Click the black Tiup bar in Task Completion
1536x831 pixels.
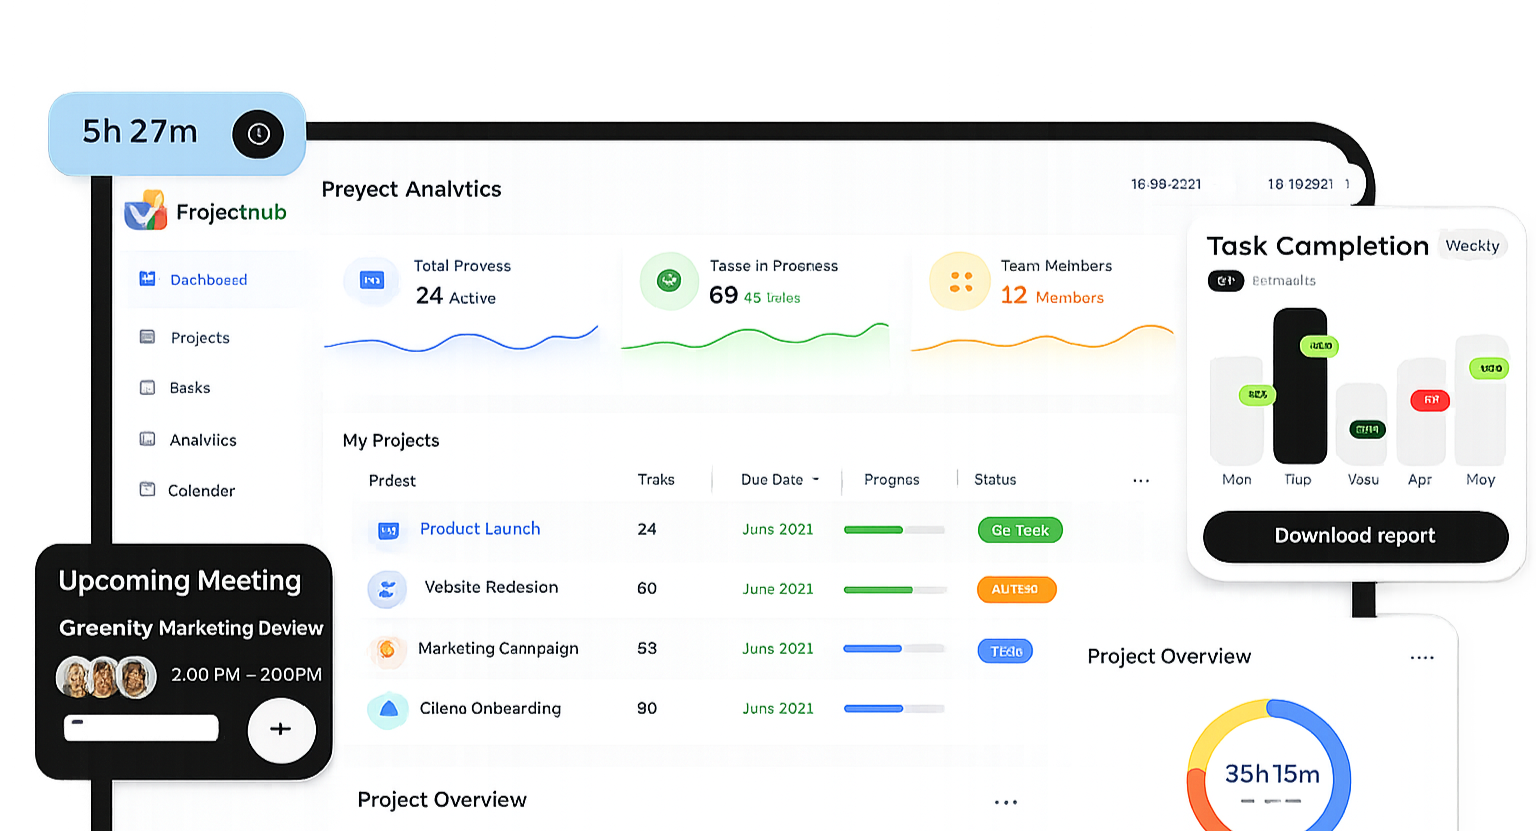tap(1300, 386)
